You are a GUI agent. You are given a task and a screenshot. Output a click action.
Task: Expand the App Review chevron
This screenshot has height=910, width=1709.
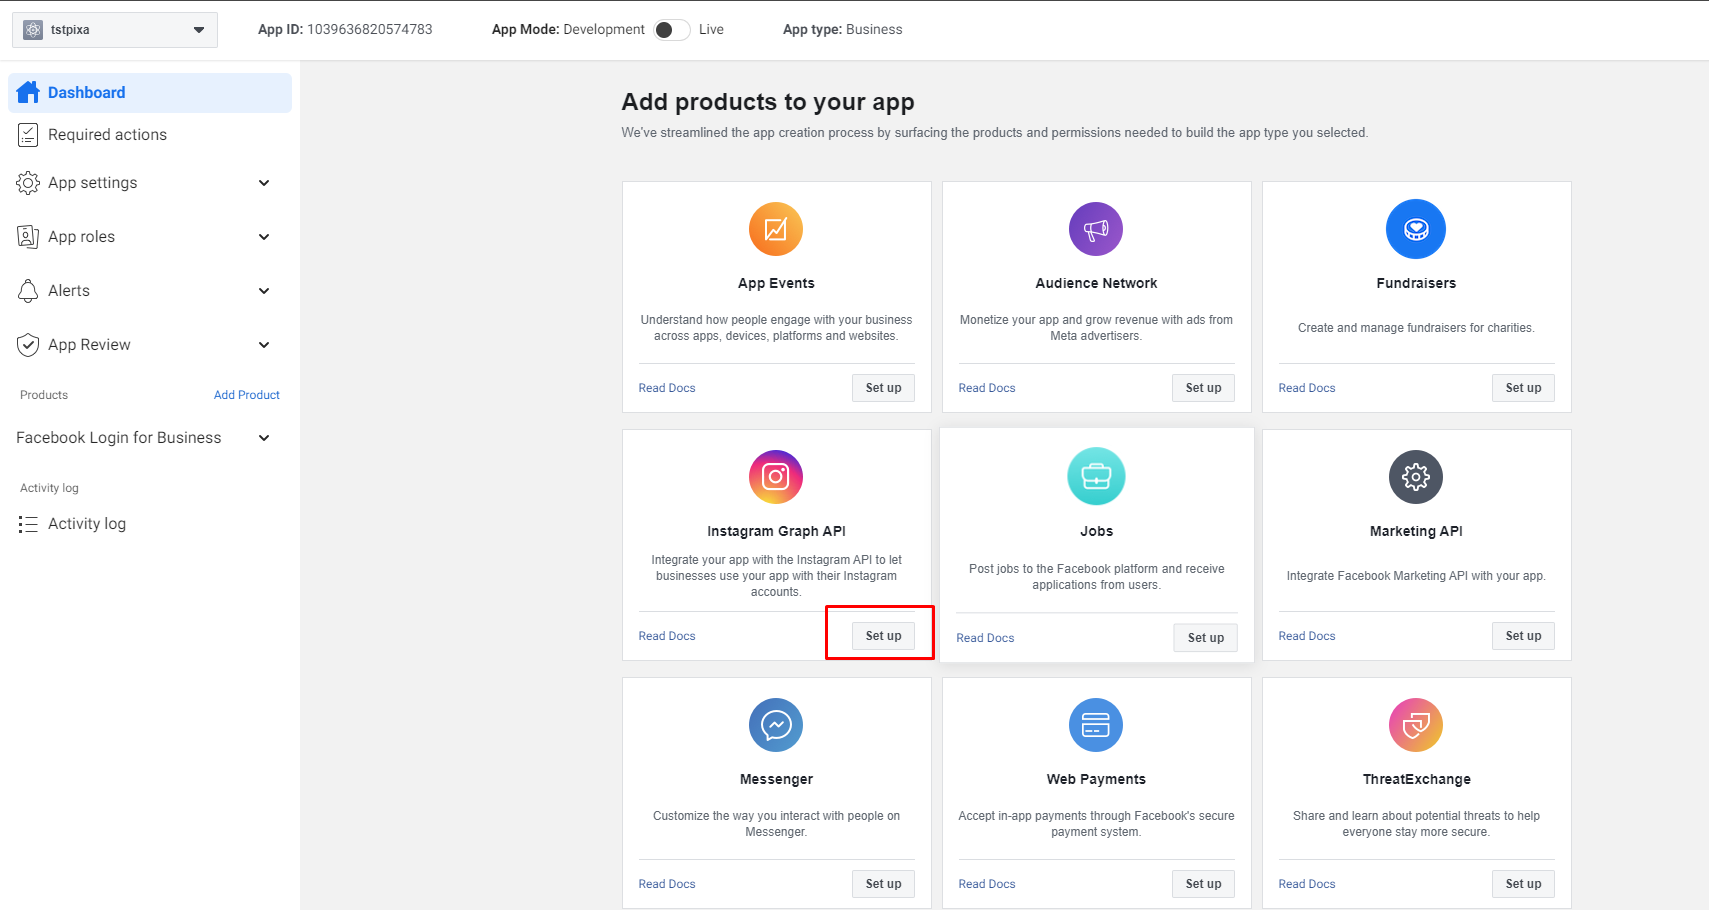coord(264,345)
